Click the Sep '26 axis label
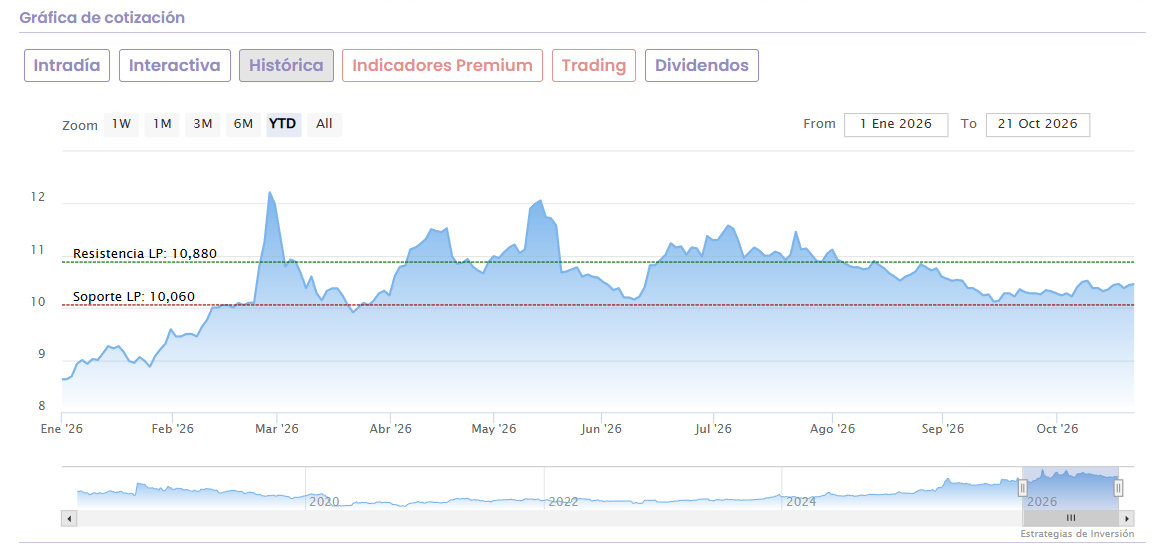Viewport: 1157px width, 553px height. 943,428
